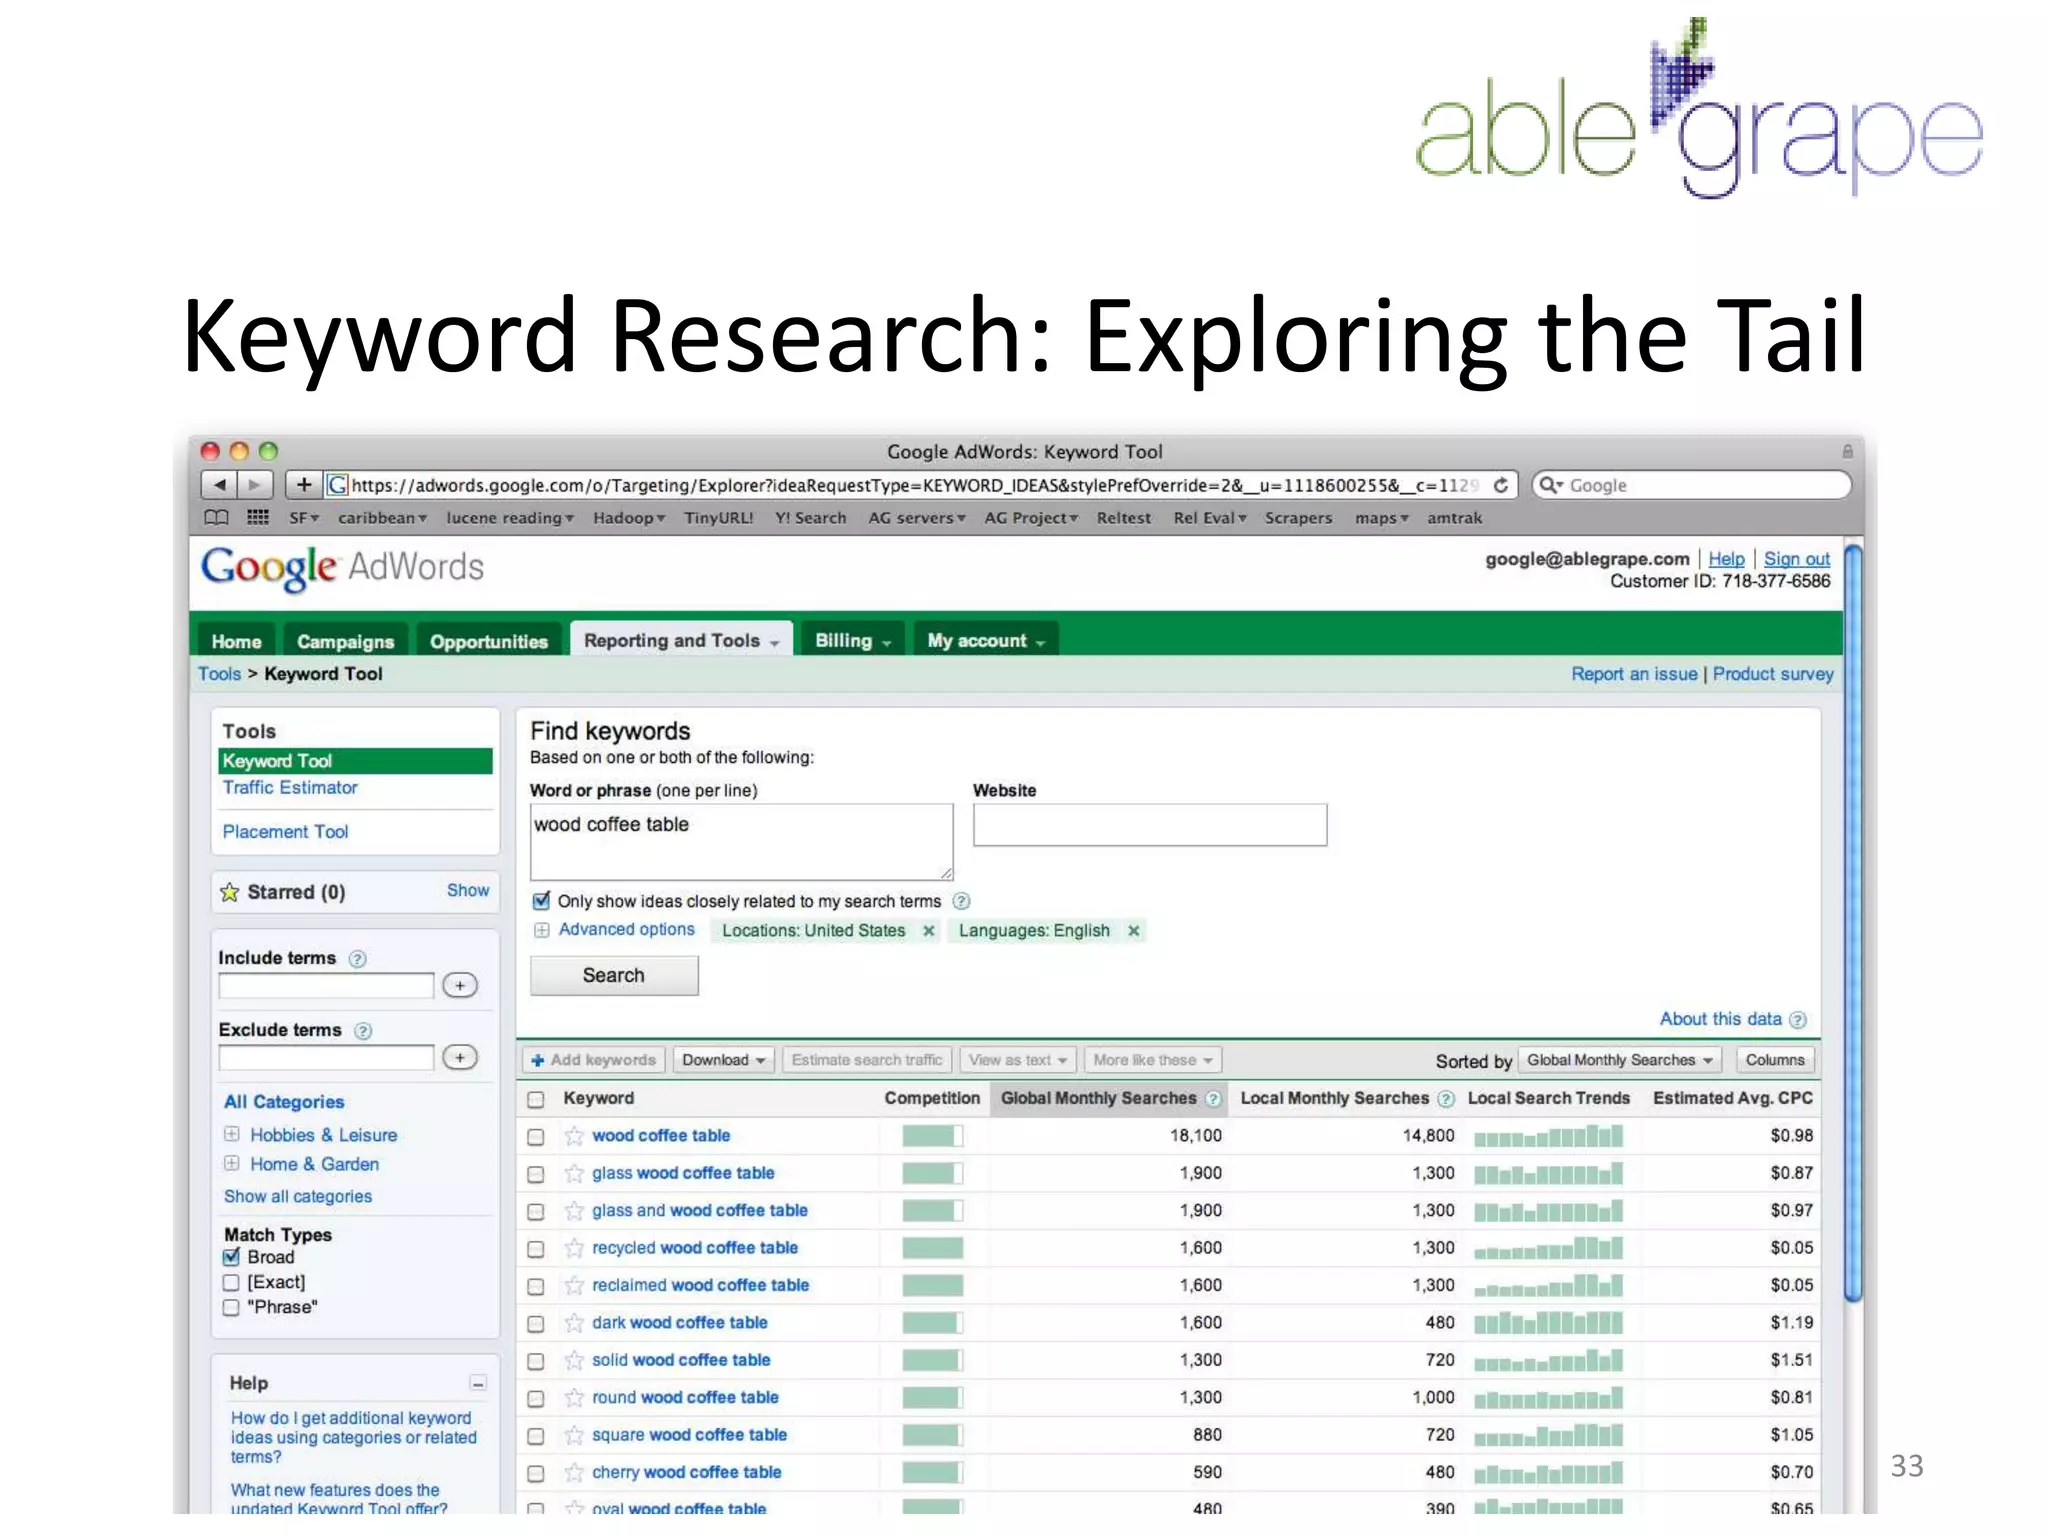Open the Sorted by Global Monthly Searches dropdown

[1619, 1060]
